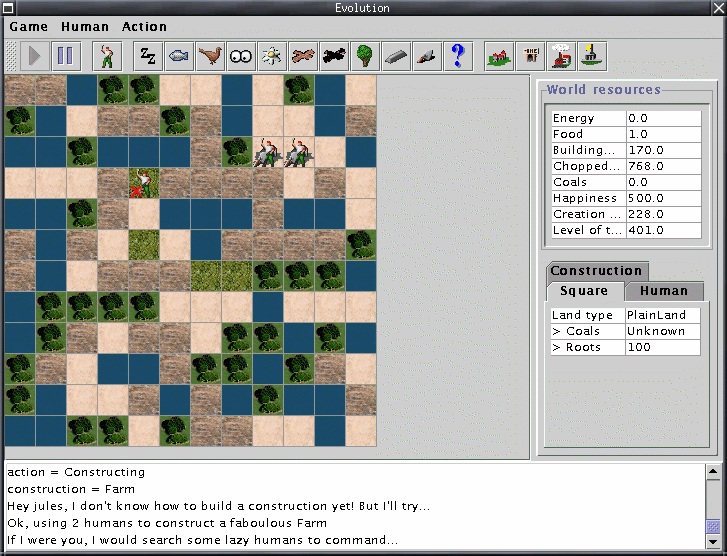The width and height of the screenshot is (727, 556).
Task: Select the fish action icon
Action: click(x=179, y=56)
